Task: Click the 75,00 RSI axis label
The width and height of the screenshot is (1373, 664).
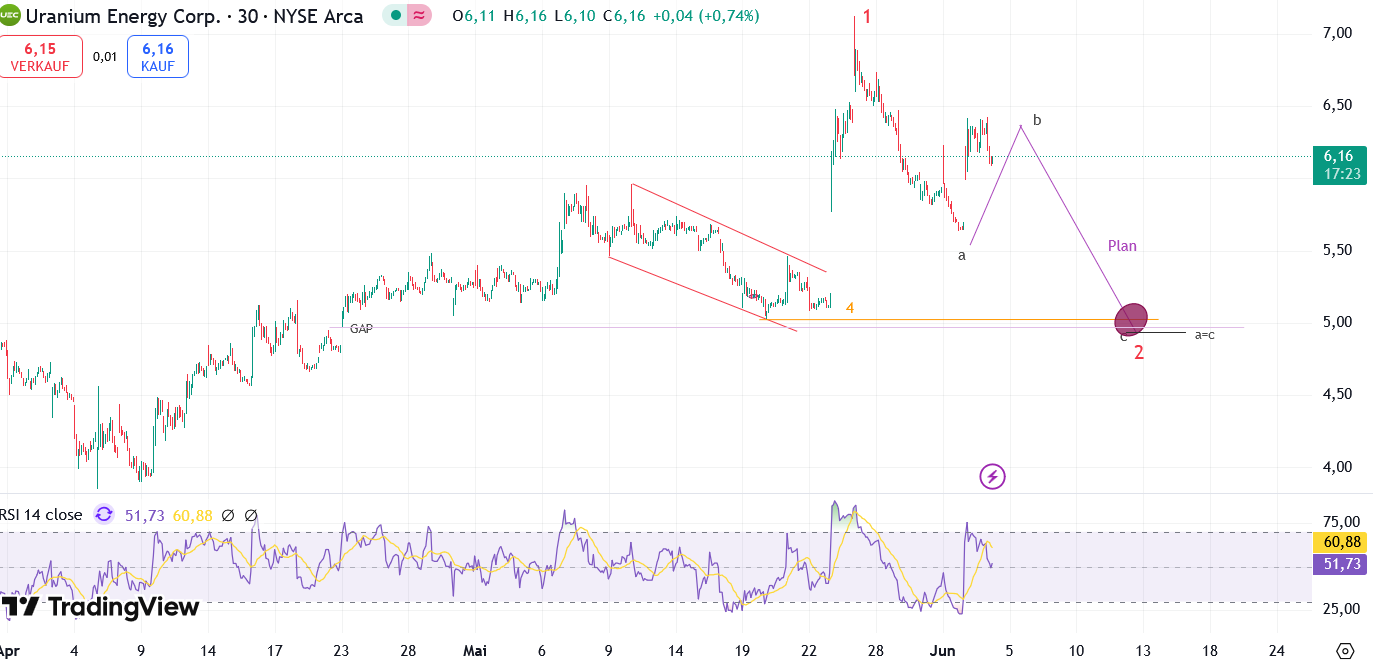Action: tap(1341, 522)
